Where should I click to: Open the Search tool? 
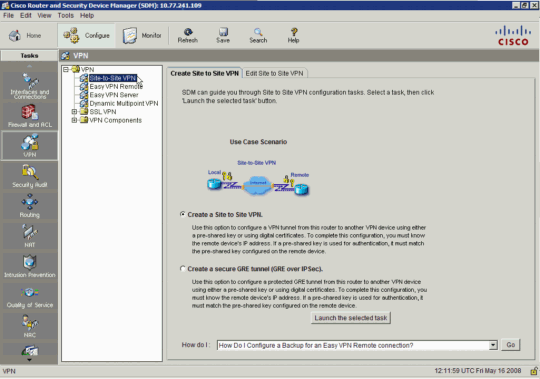258,35
